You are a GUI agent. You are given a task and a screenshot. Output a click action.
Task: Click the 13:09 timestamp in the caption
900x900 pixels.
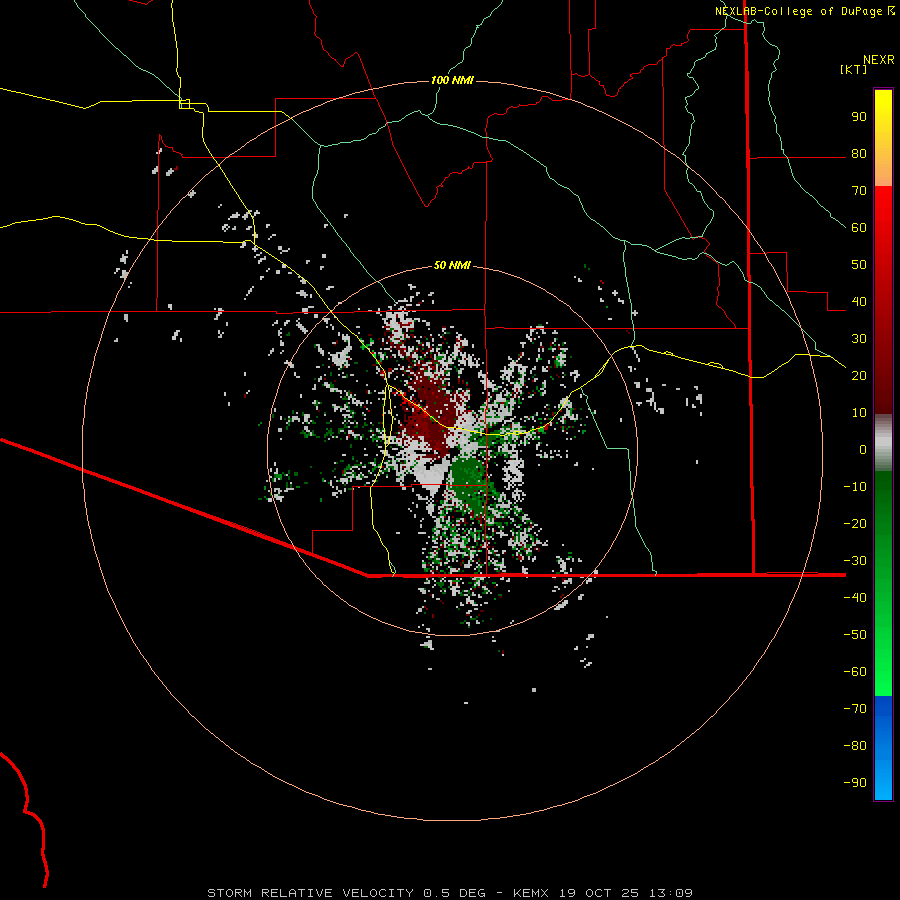(x=670, y=893)
